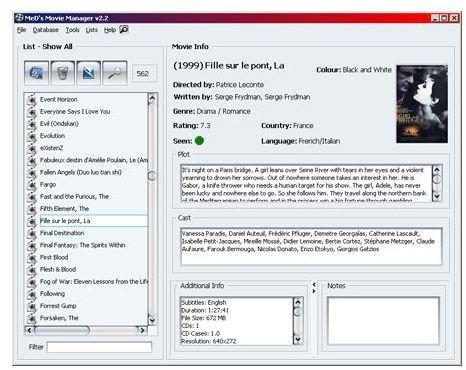This screenshot has width=466, height=370.
Task: Click the Add movie toolbar button
Action: click(x=36, y=73)
